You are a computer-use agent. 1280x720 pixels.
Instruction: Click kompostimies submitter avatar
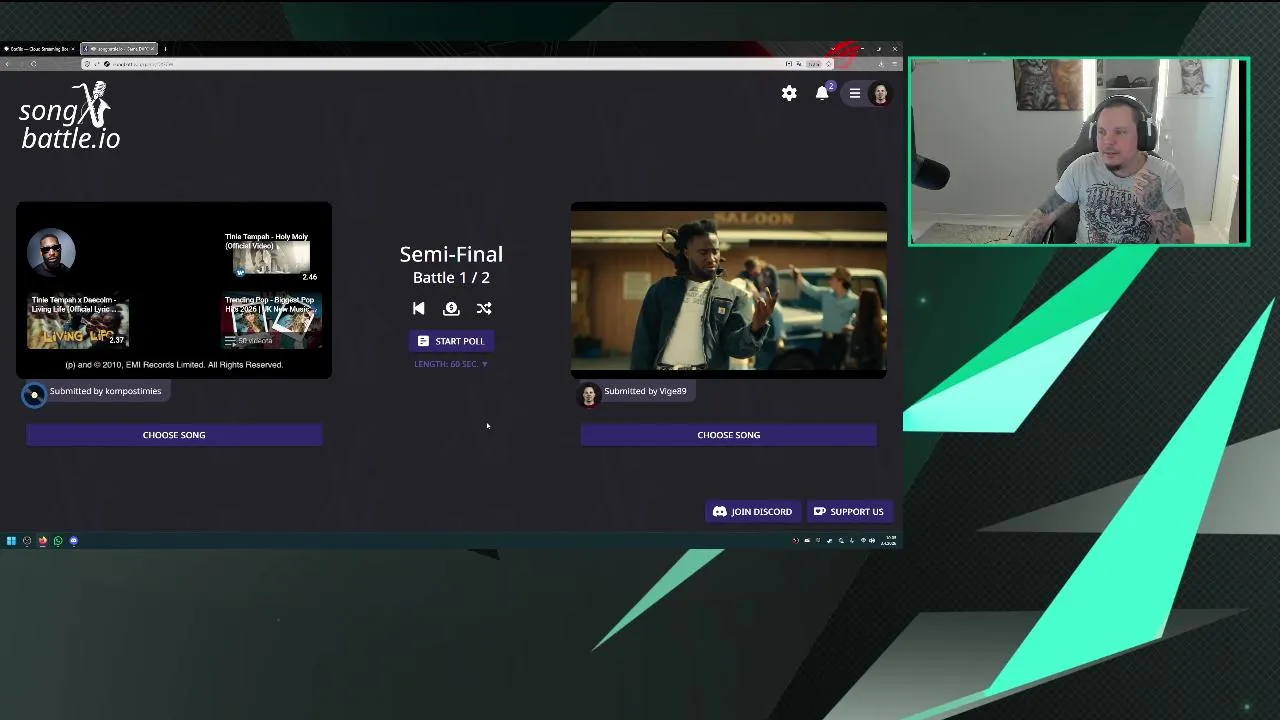pos(34,394)
